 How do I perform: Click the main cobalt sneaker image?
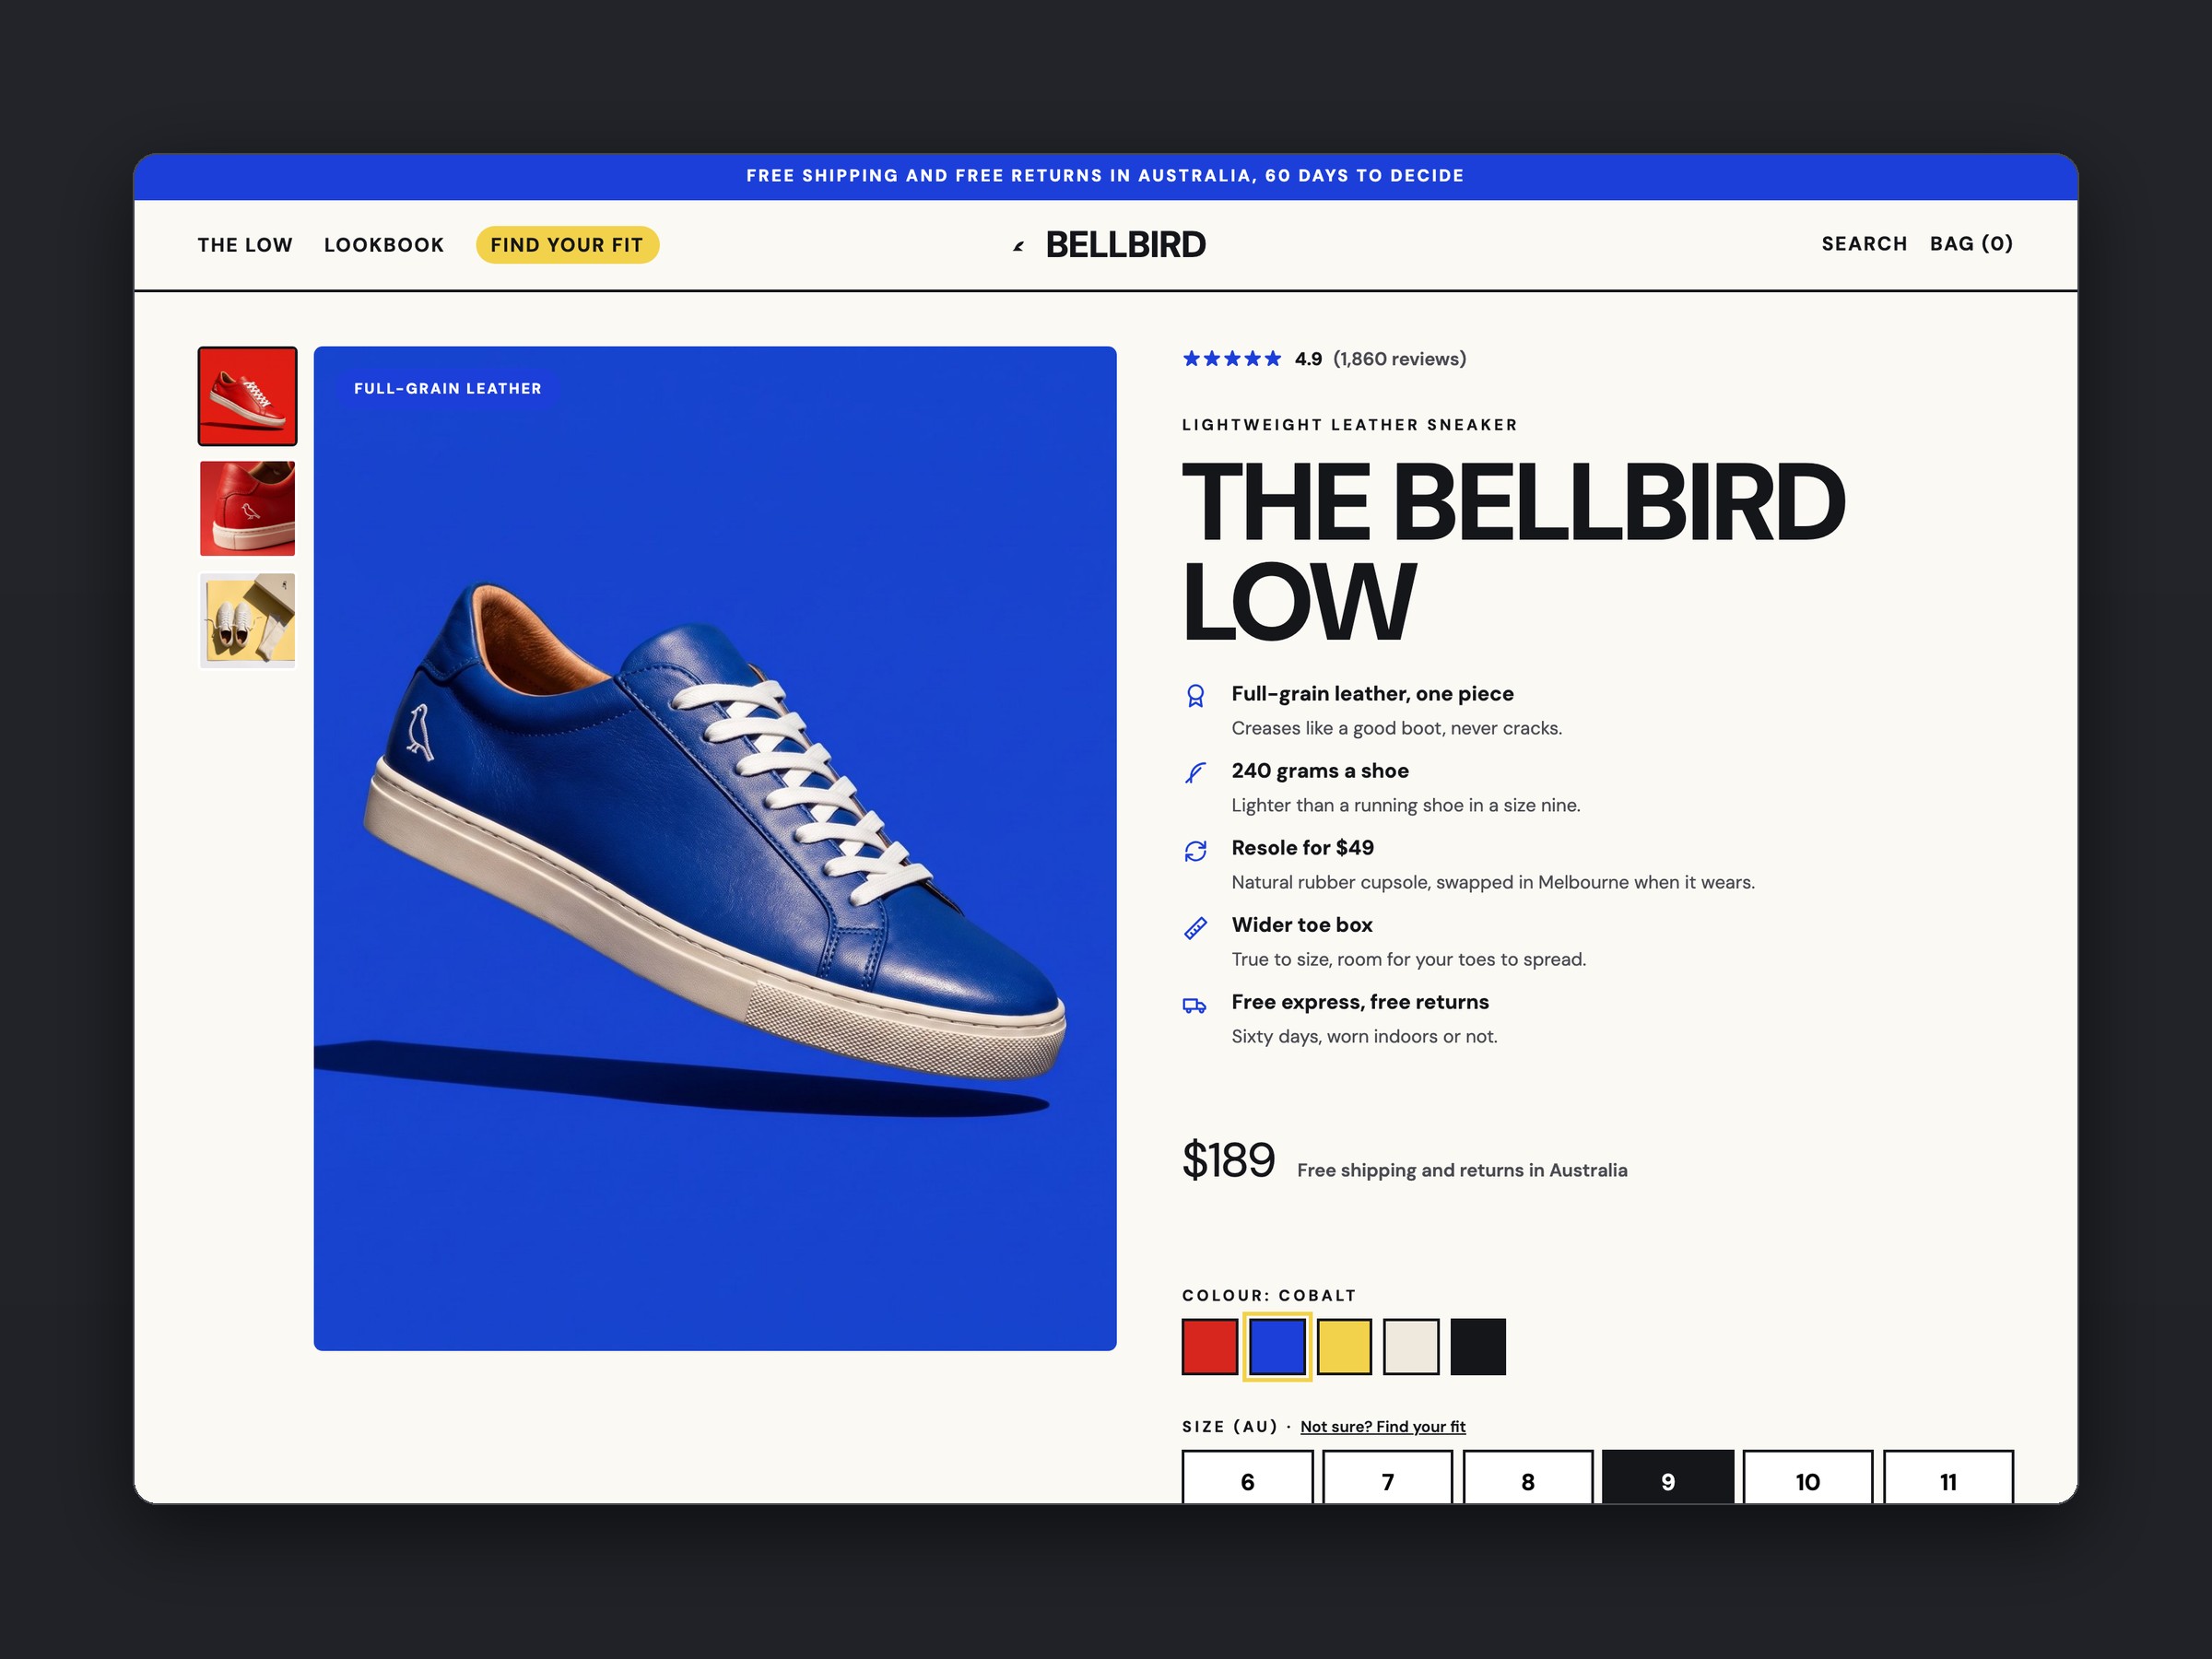pos(715,848)
